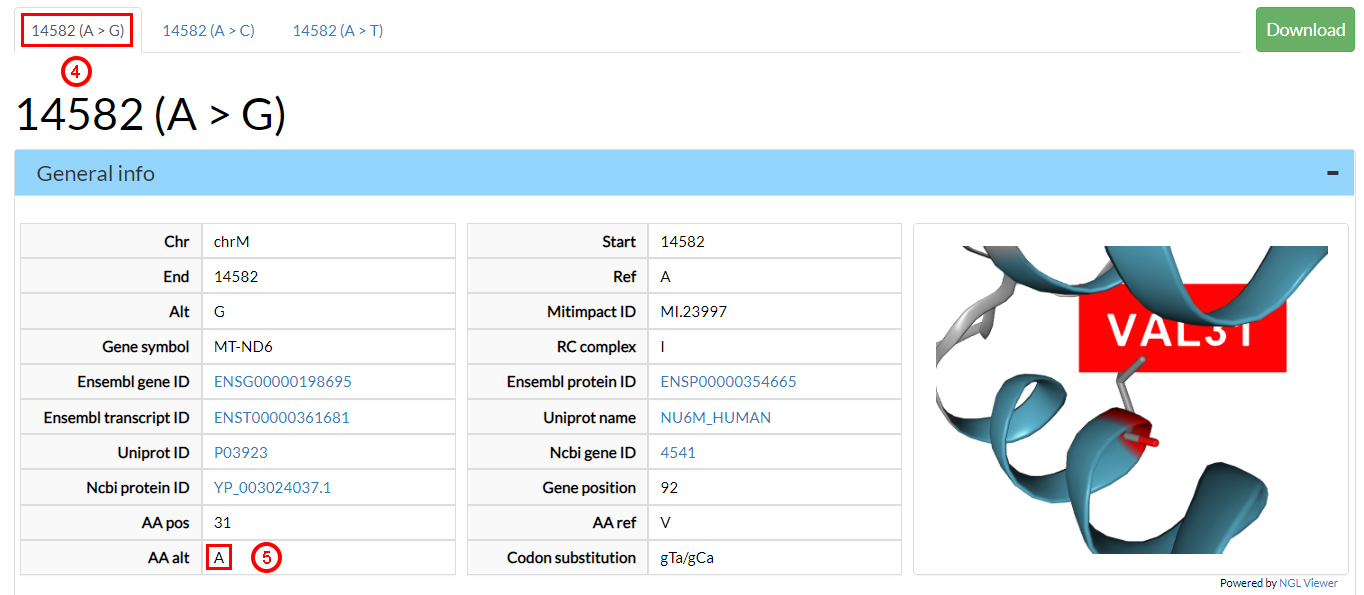The image size is (1364, 595).
Task: Open Uniprot ID P03923 link
Action: 241,453
